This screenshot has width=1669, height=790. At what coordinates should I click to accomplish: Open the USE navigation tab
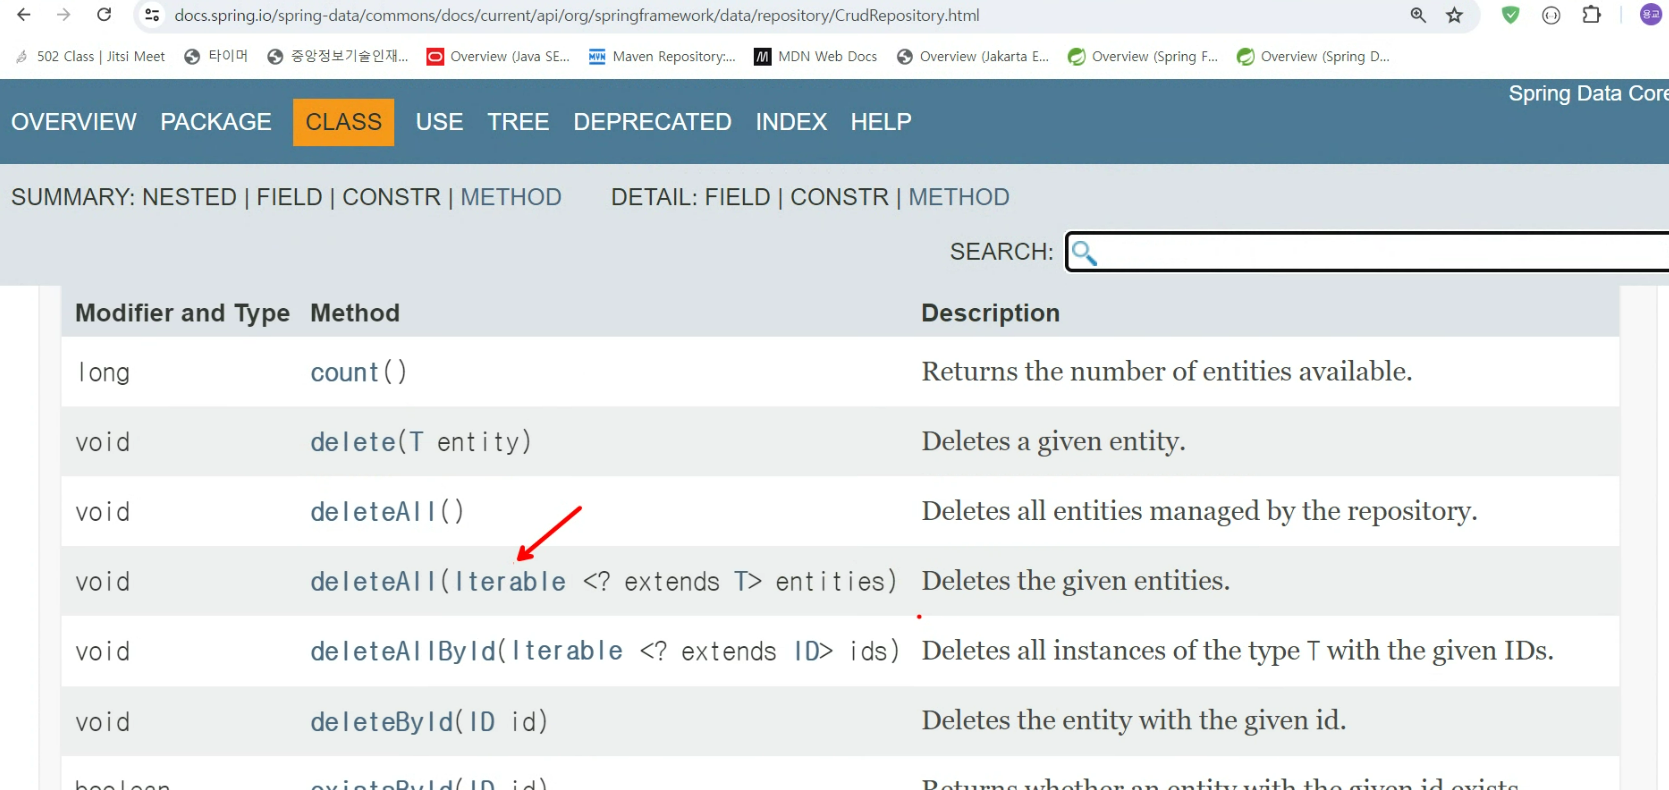click(x=439, y=122)
